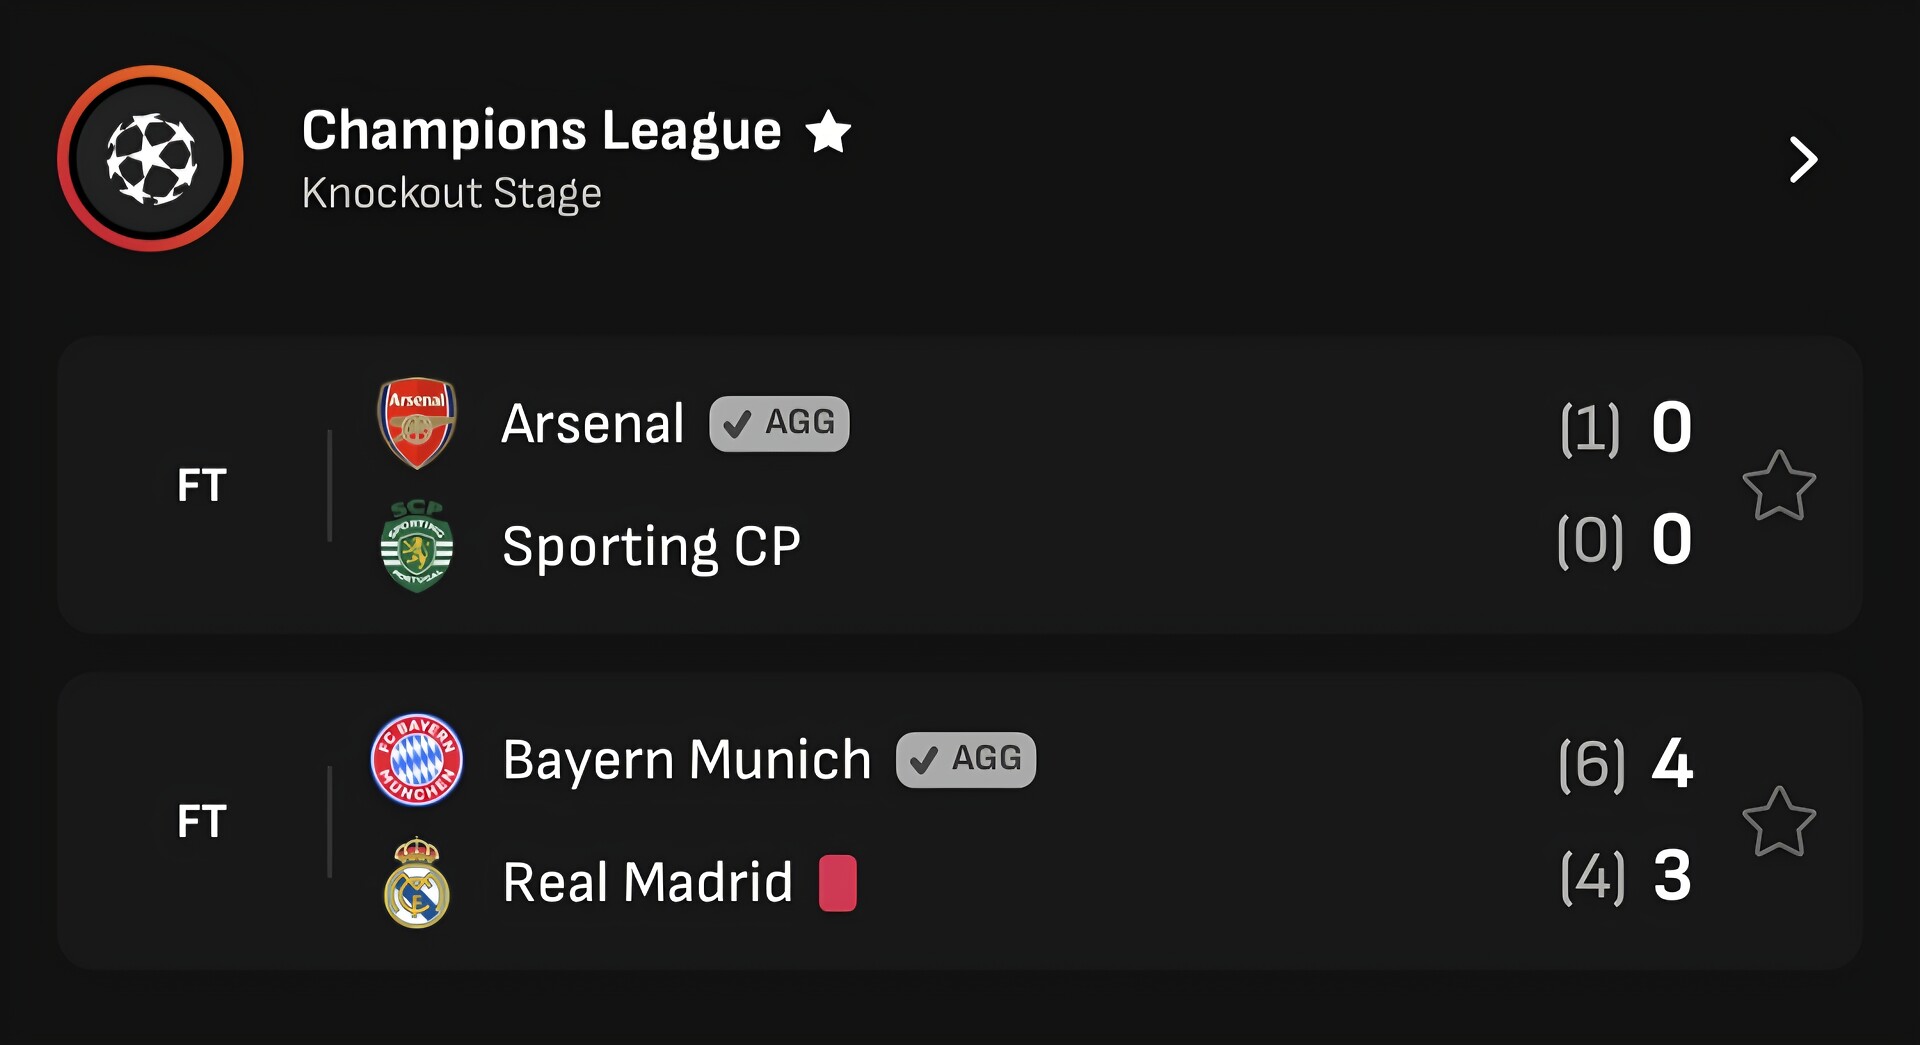Open Champions League via right chevron arrow
This screenshot has height=1045, width=1920.
click(x=1802, y=160)
